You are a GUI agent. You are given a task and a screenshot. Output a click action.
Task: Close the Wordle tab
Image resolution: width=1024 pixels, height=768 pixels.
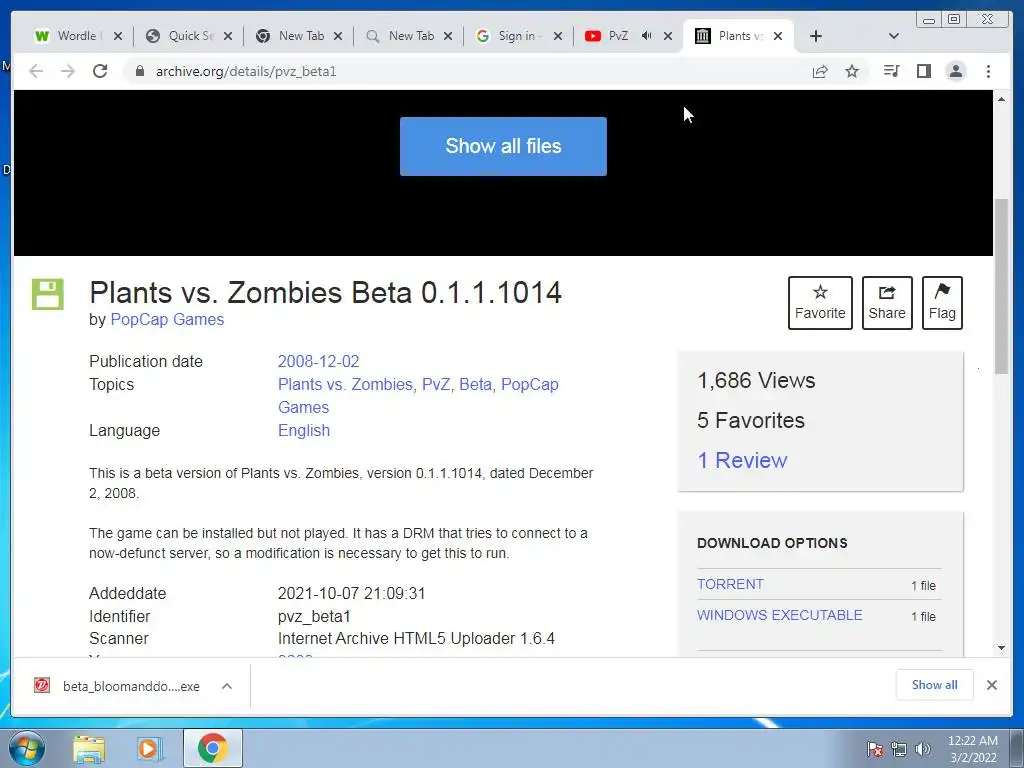coord(118,36)
